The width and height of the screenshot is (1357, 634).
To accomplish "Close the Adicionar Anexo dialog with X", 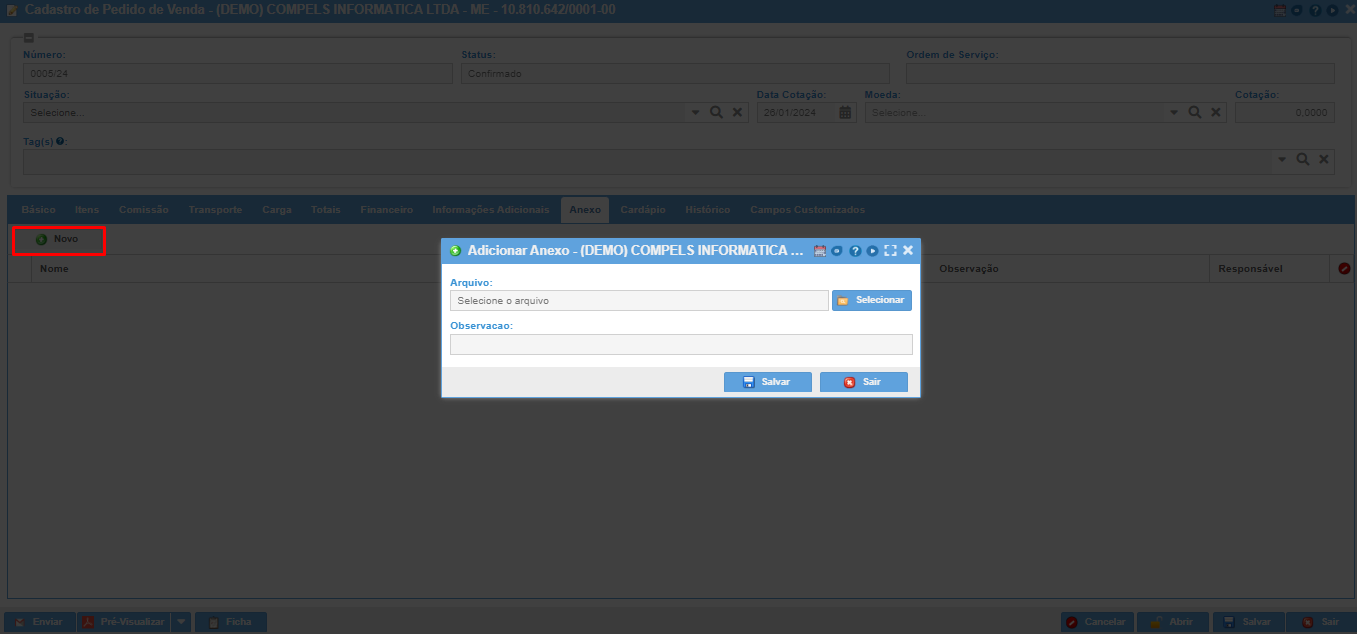I will tap(908, 251).
